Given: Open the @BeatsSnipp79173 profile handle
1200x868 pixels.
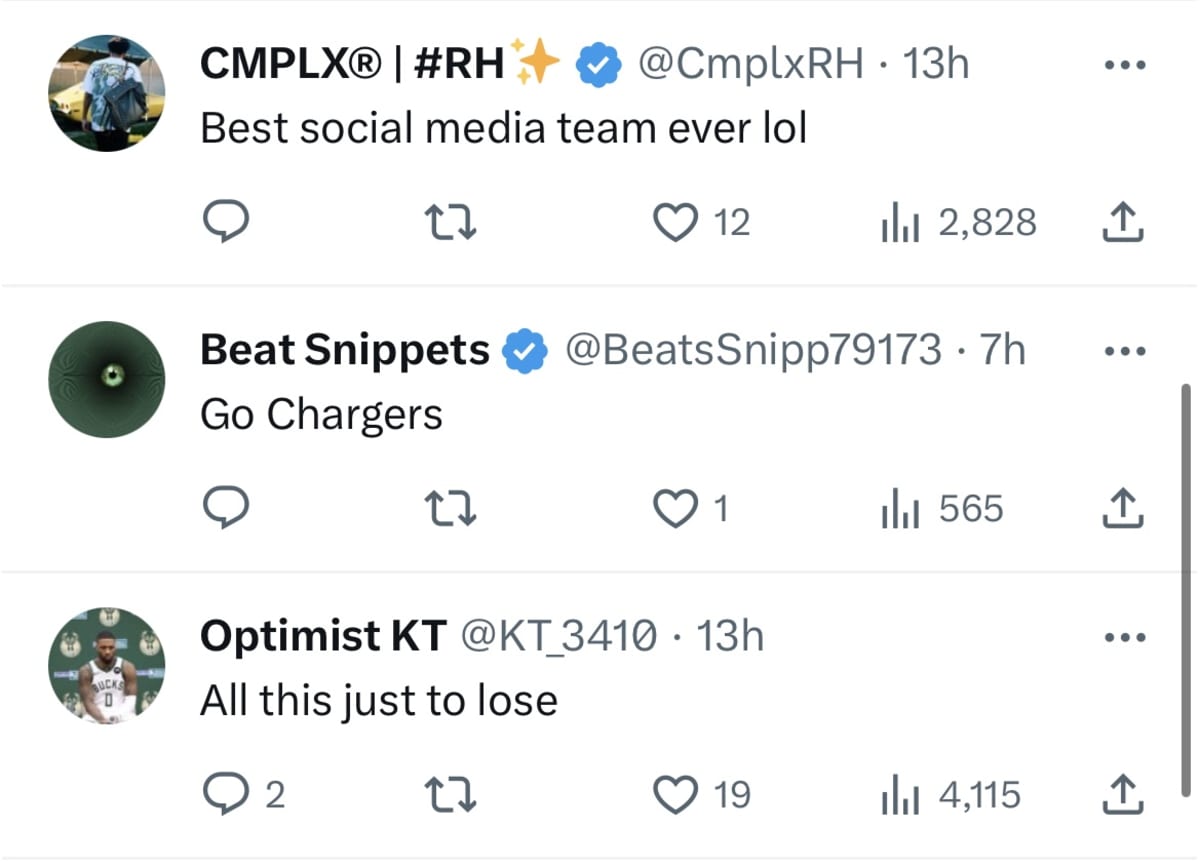Looking at the screenshot, I should click(x=754, y=350).
